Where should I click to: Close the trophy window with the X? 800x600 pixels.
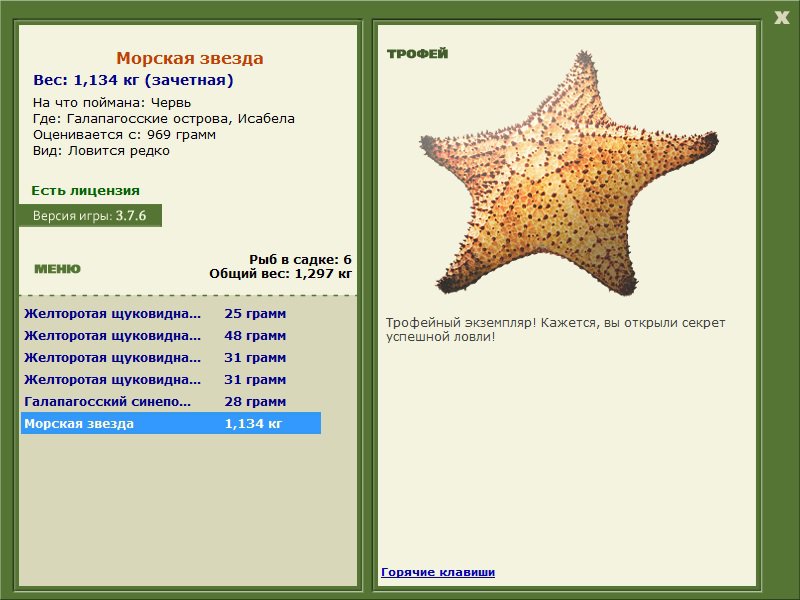tap(781, 18)
